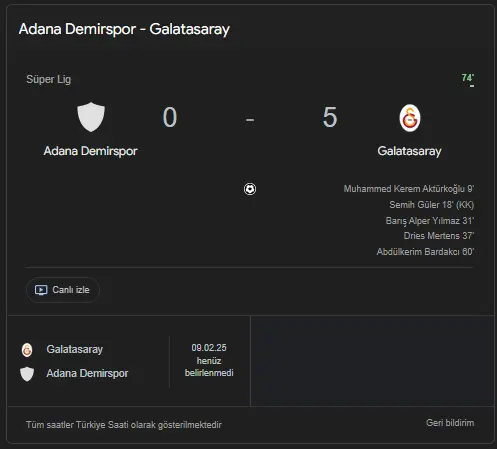Open Canlı izle live watch button
497x449 pixels.
[63, 290]
